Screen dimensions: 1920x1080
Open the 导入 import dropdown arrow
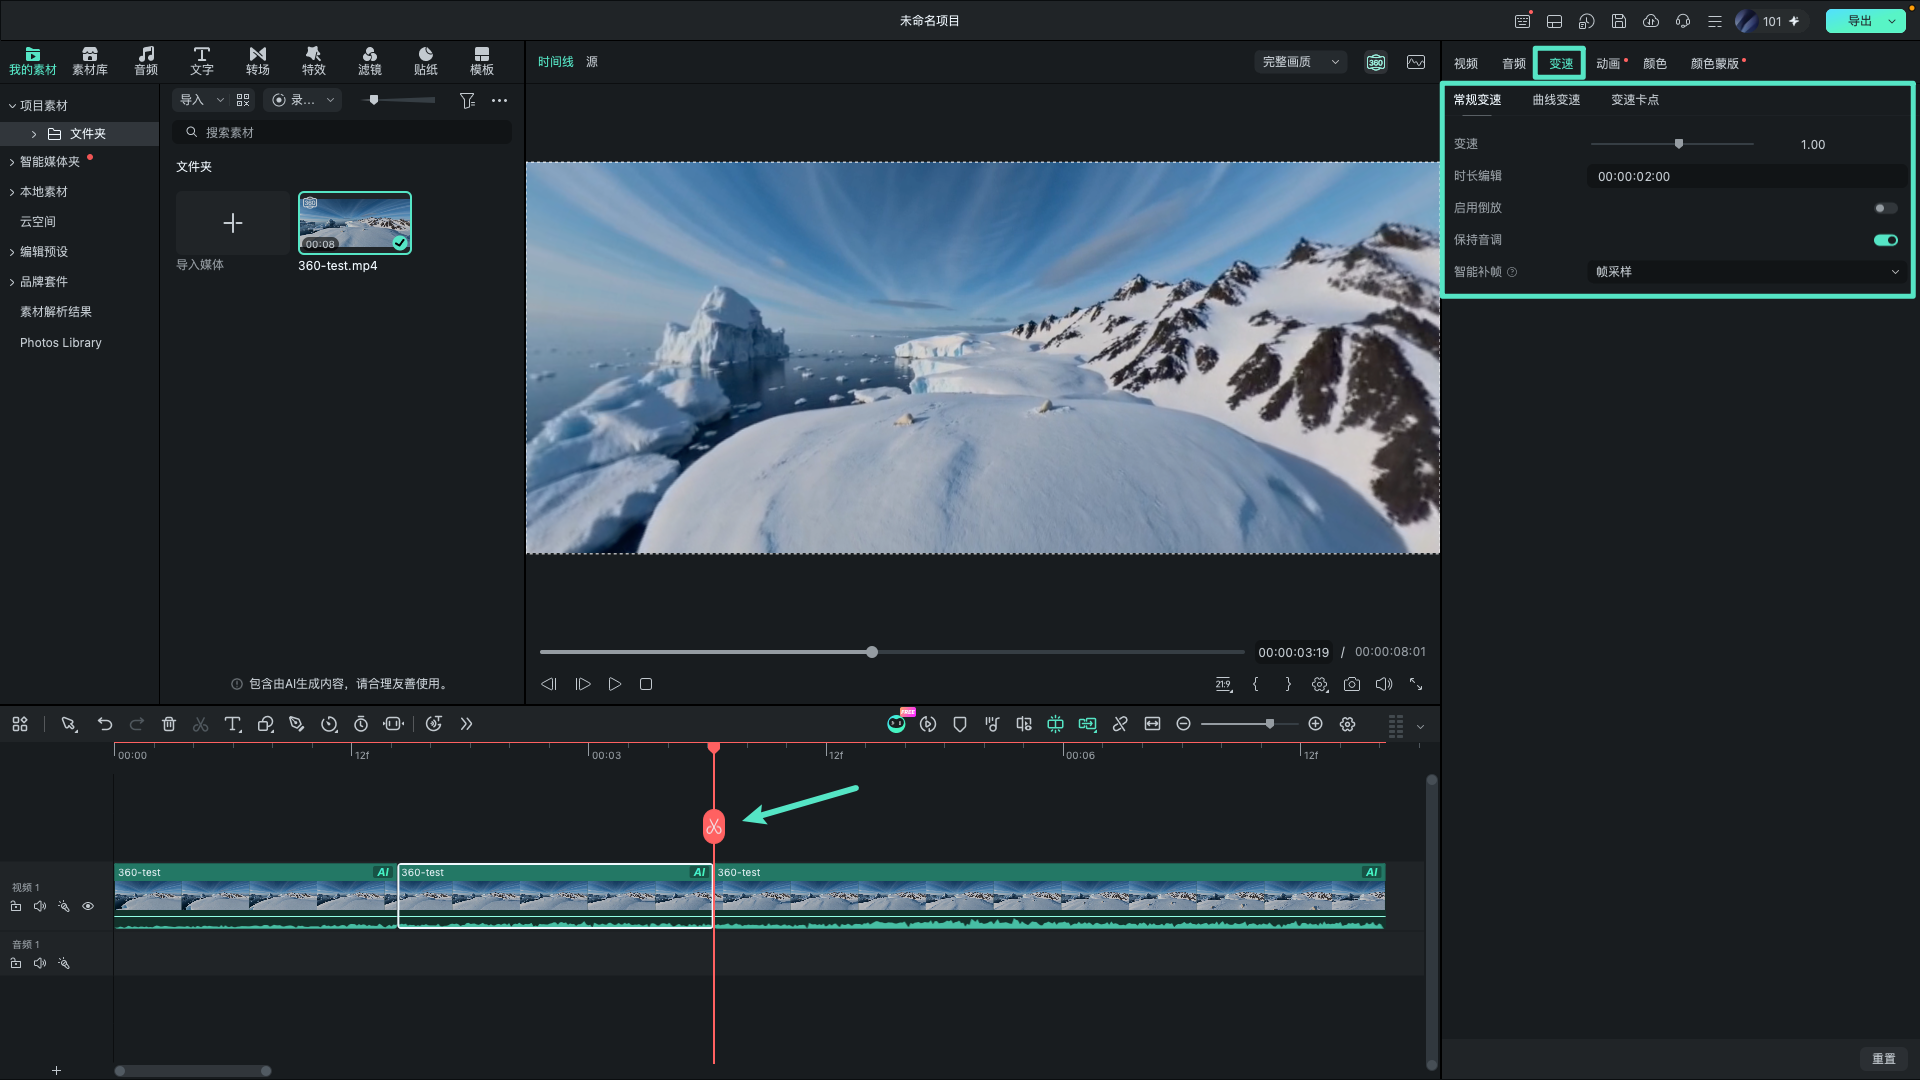(220, 100)
